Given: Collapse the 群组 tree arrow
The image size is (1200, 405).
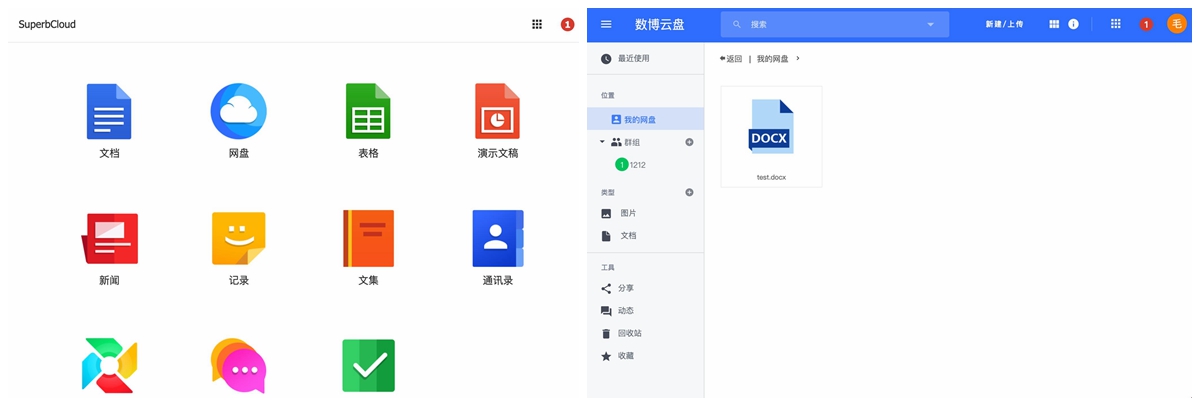Looking at the screenshot, I should click(x=602, y=142).
